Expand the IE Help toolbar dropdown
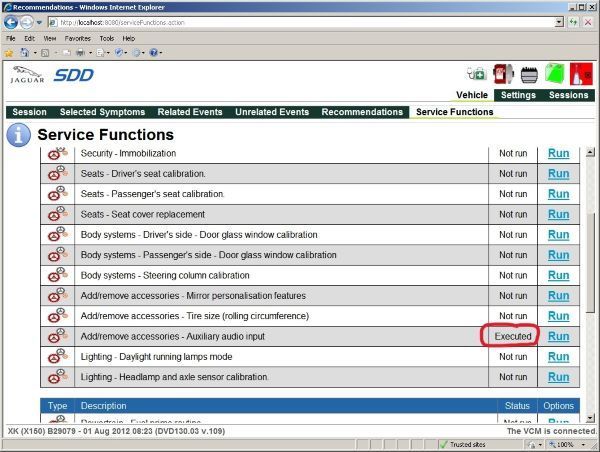 [x=162, y=52]
